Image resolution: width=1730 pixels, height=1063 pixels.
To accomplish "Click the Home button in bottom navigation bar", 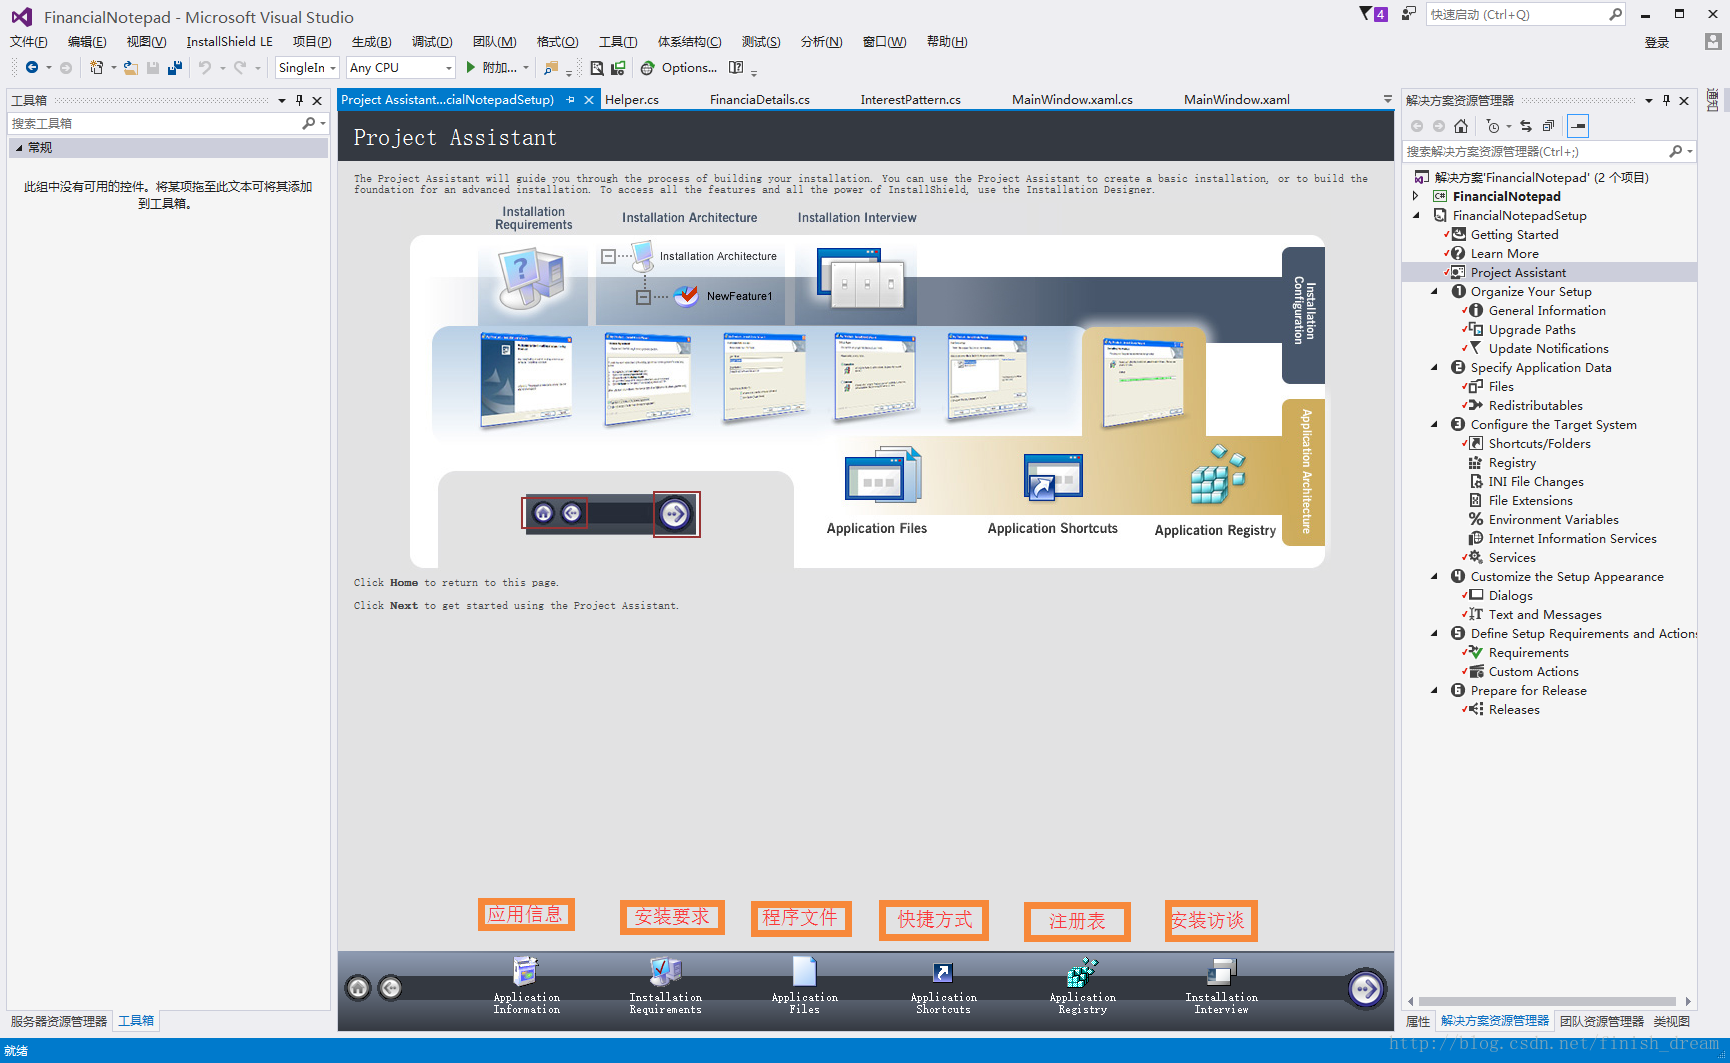I will pyautogui.click(x=358, y=988).
